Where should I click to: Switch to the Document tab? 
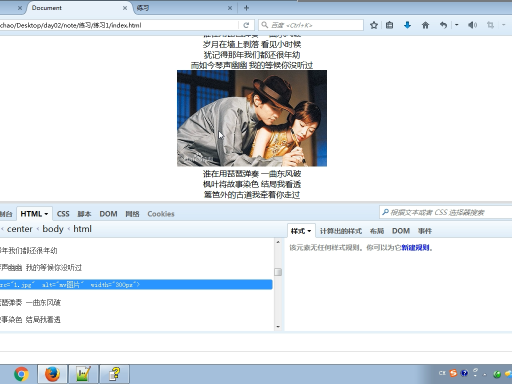[x=77, y=8]
